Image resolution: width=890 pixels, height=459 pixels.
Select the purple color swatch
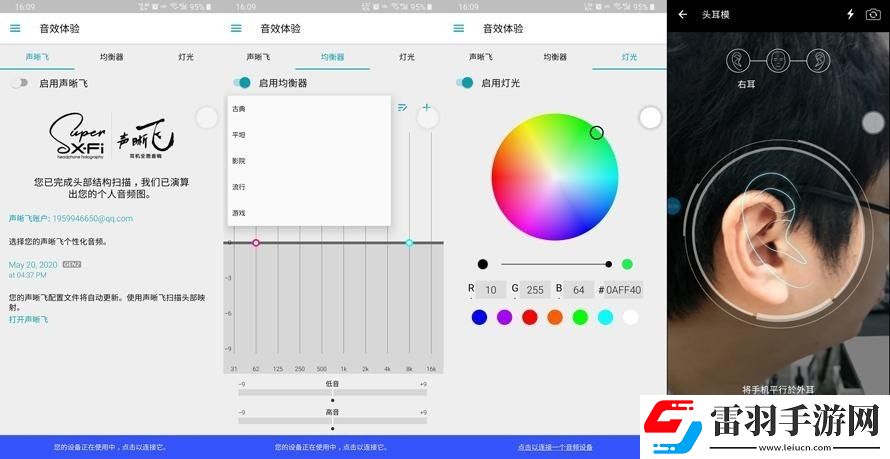click(505, 317)
